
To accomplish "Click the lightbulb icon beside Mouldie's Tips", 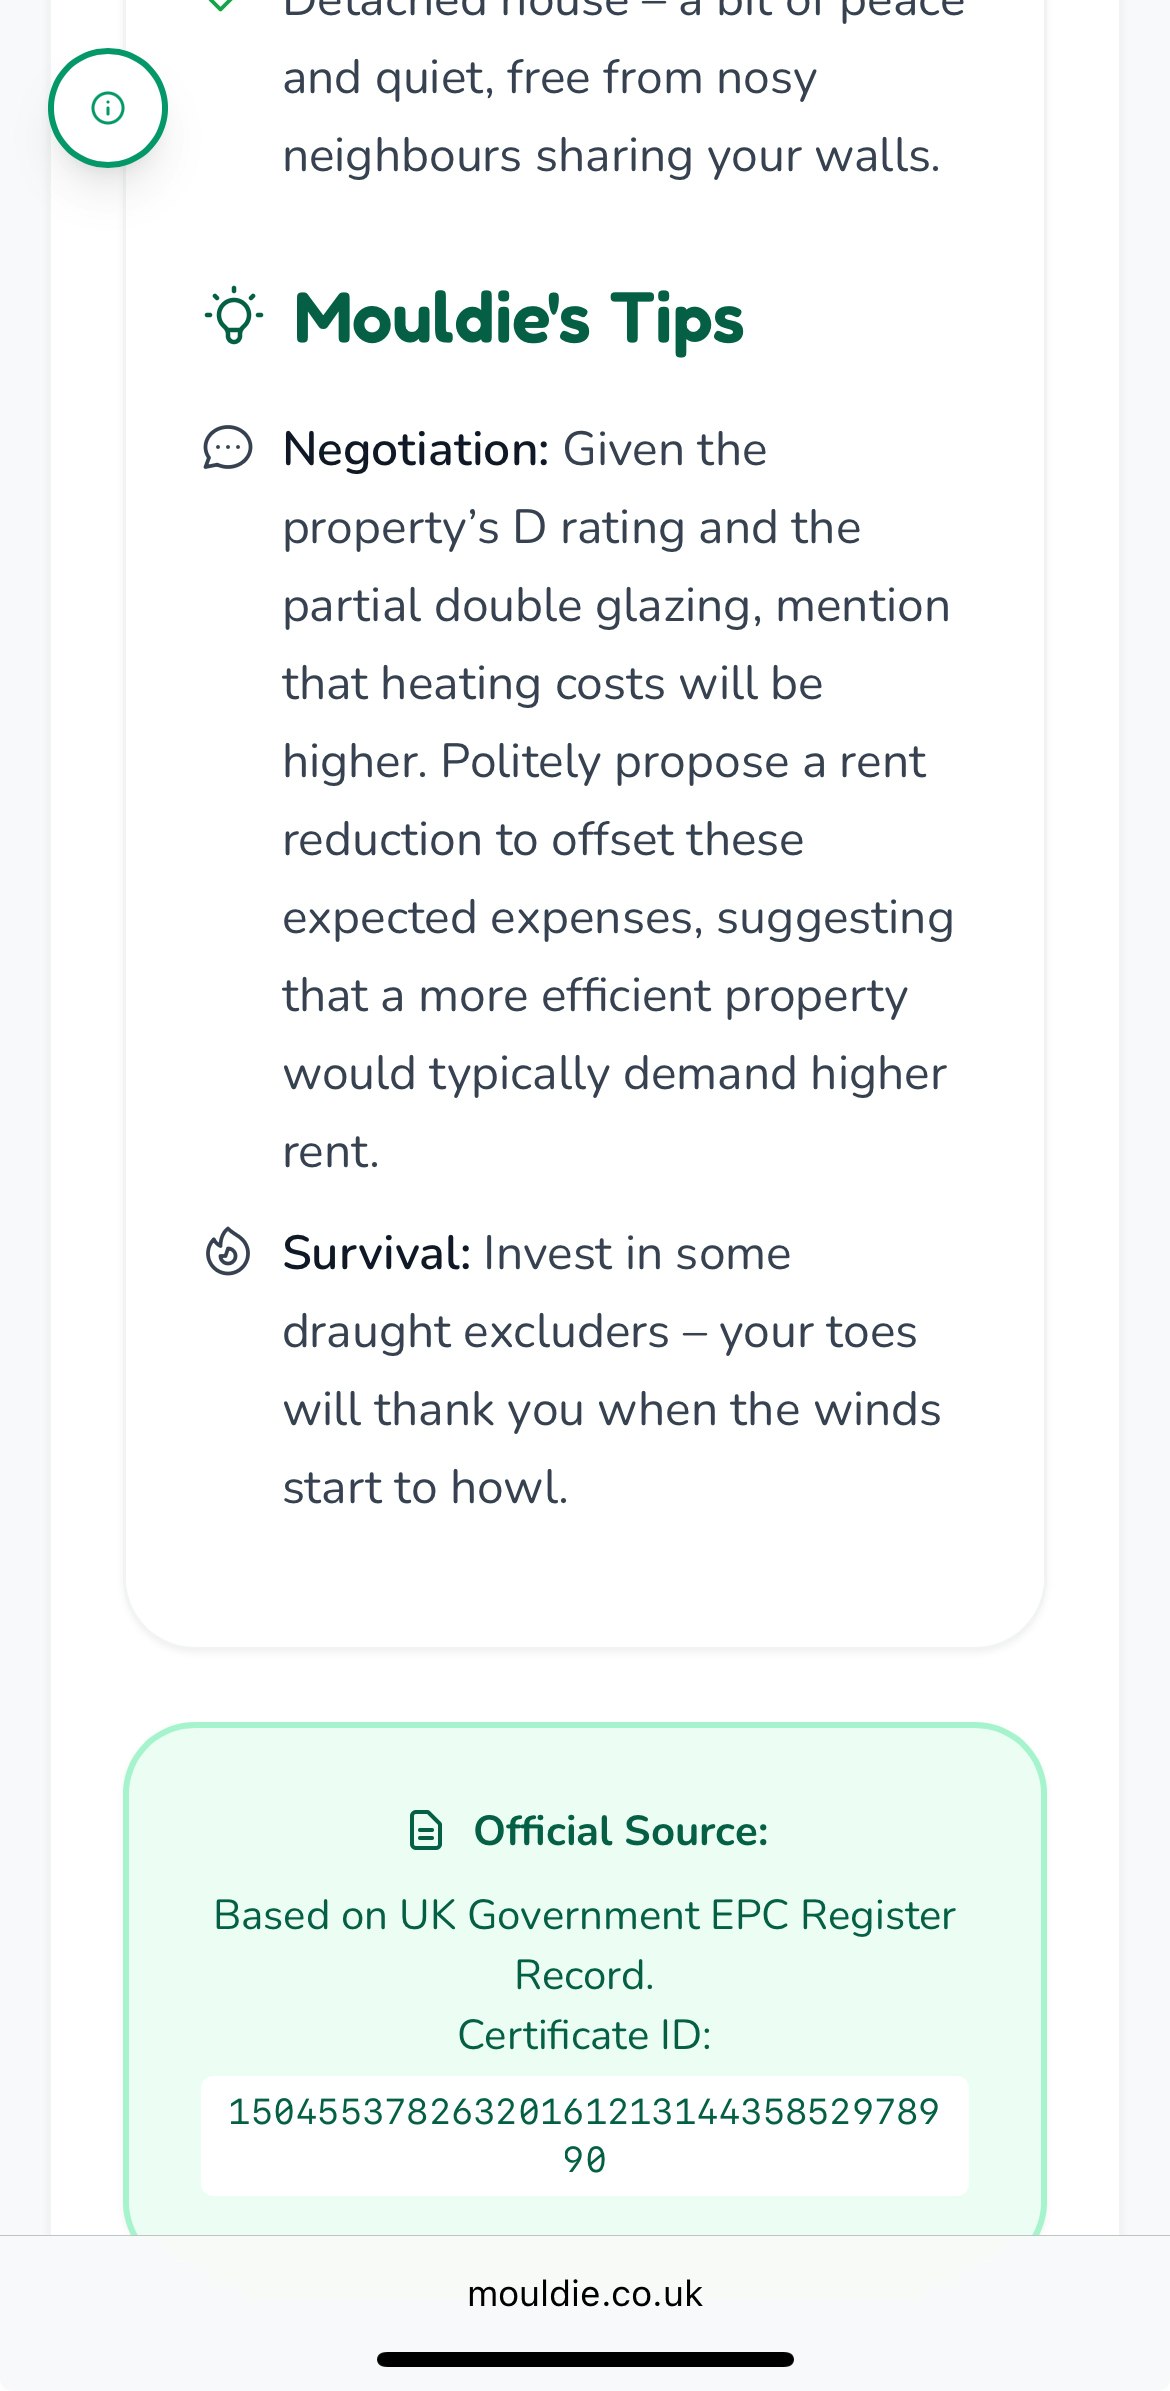I will 234,316.
